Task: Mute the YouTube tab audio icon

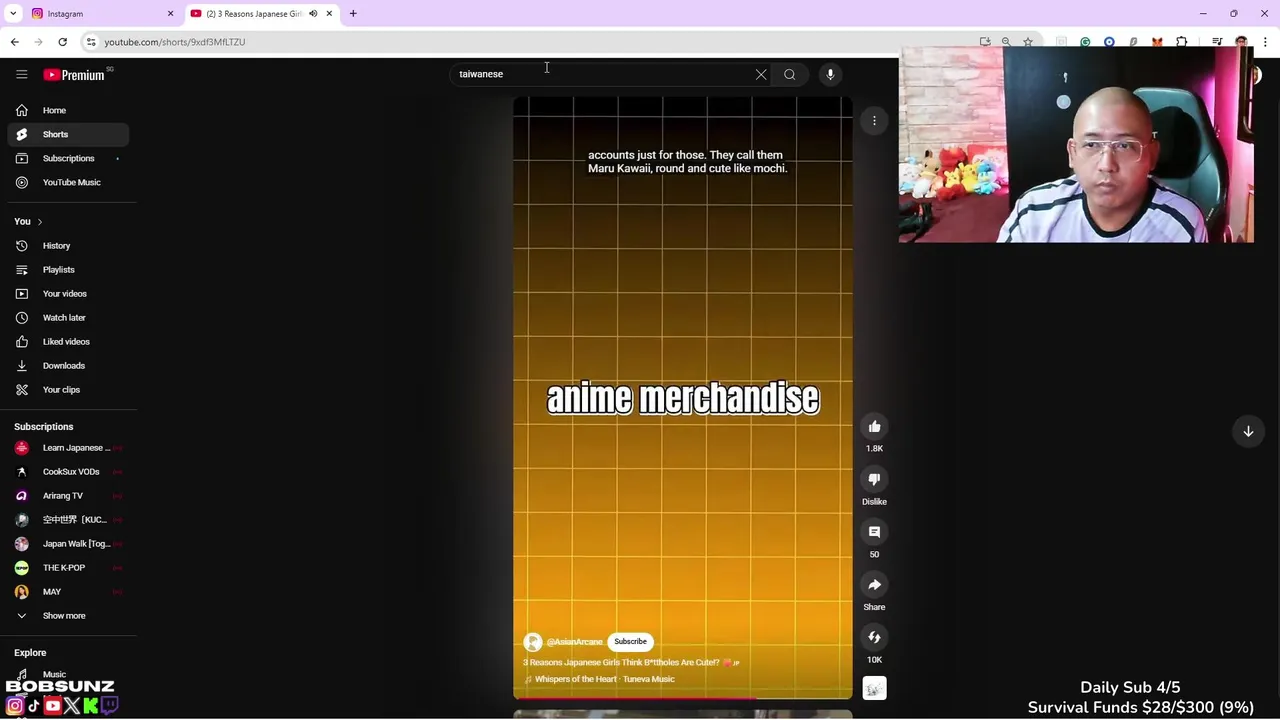Action: 313,14
